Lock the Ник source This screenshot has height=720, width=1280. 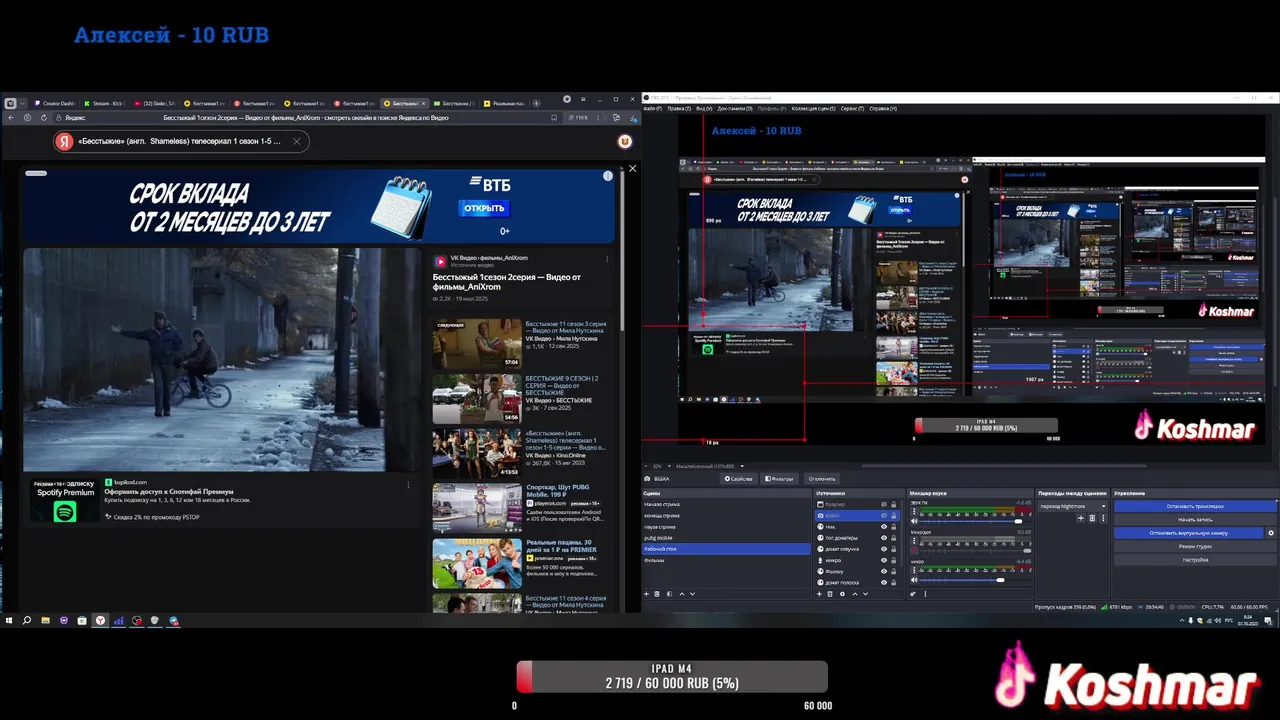[894, 527]
